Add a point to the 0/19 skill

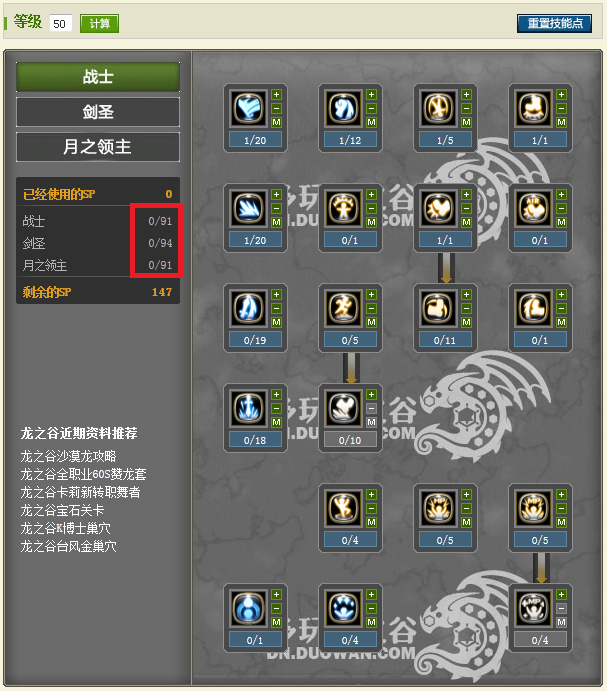[276, 294]
